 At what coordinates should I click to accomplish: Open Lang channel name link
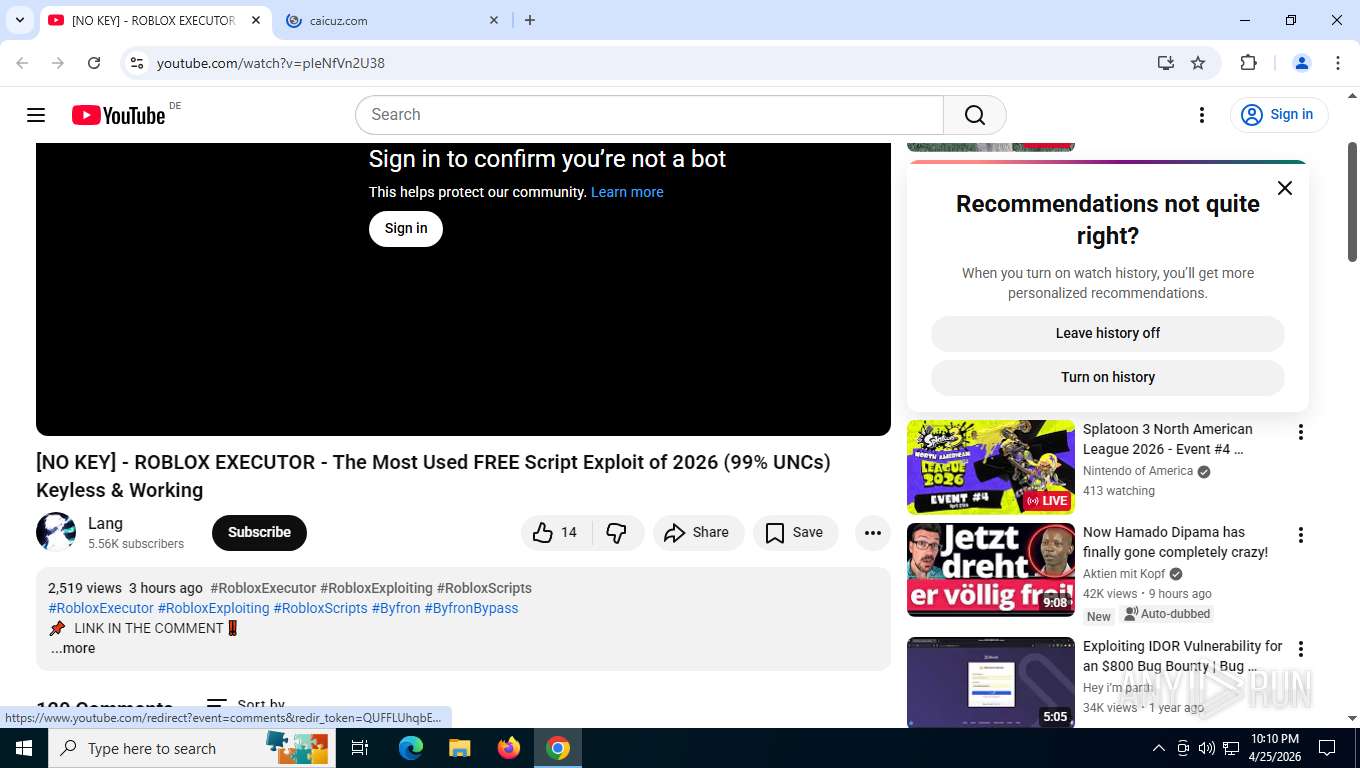tap(105, 524)
